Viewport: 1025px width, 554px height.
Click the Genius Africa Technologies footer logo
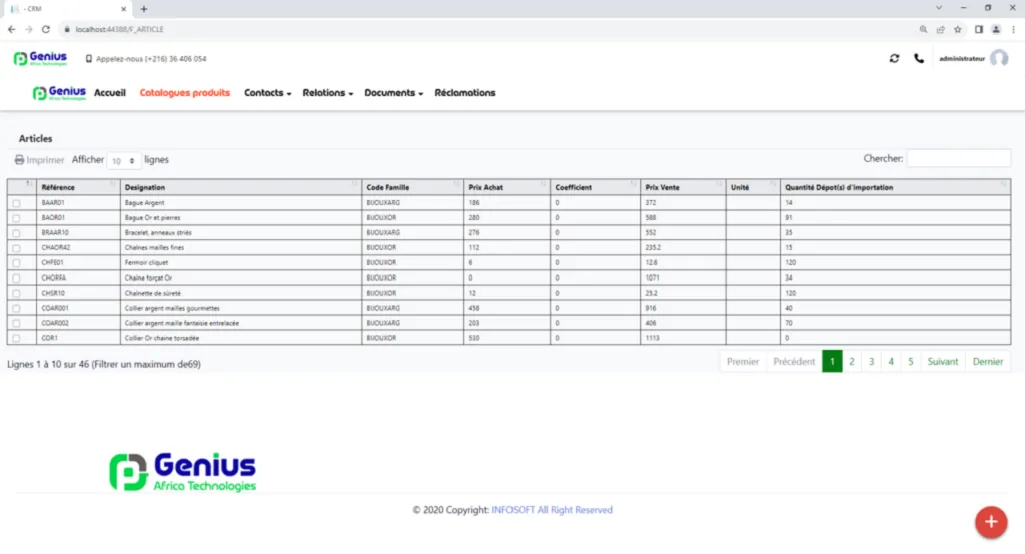click(182, 472)
